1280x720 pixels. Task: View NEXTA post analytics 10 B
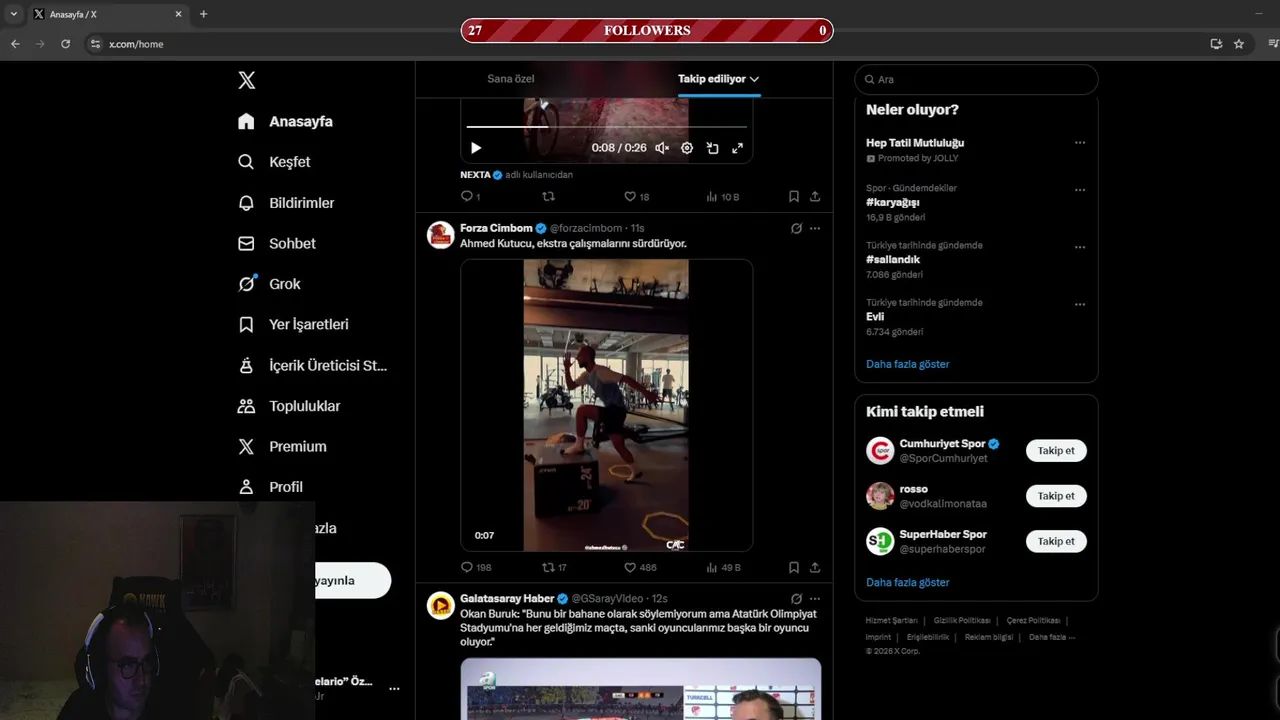(722, 197)
